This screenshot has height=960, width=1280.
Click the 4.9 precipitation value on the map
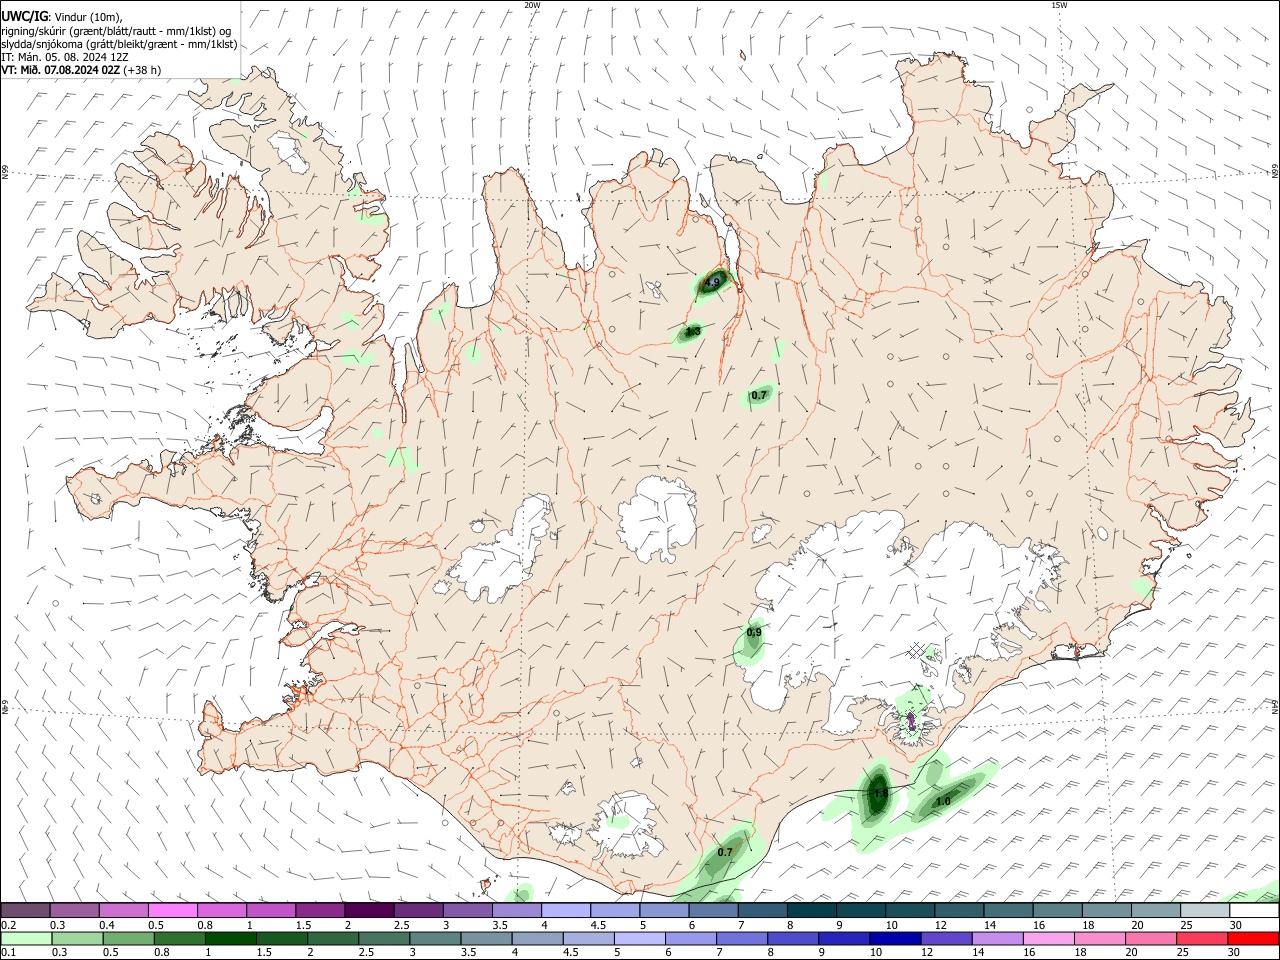point(712,283)
